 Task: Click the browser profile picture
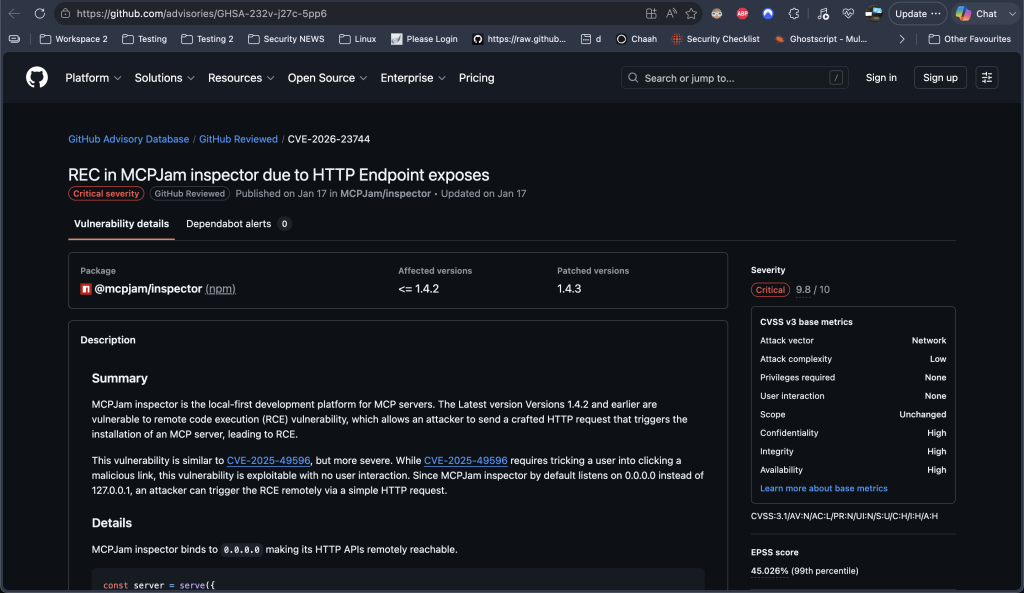click(x=873, y=13)
